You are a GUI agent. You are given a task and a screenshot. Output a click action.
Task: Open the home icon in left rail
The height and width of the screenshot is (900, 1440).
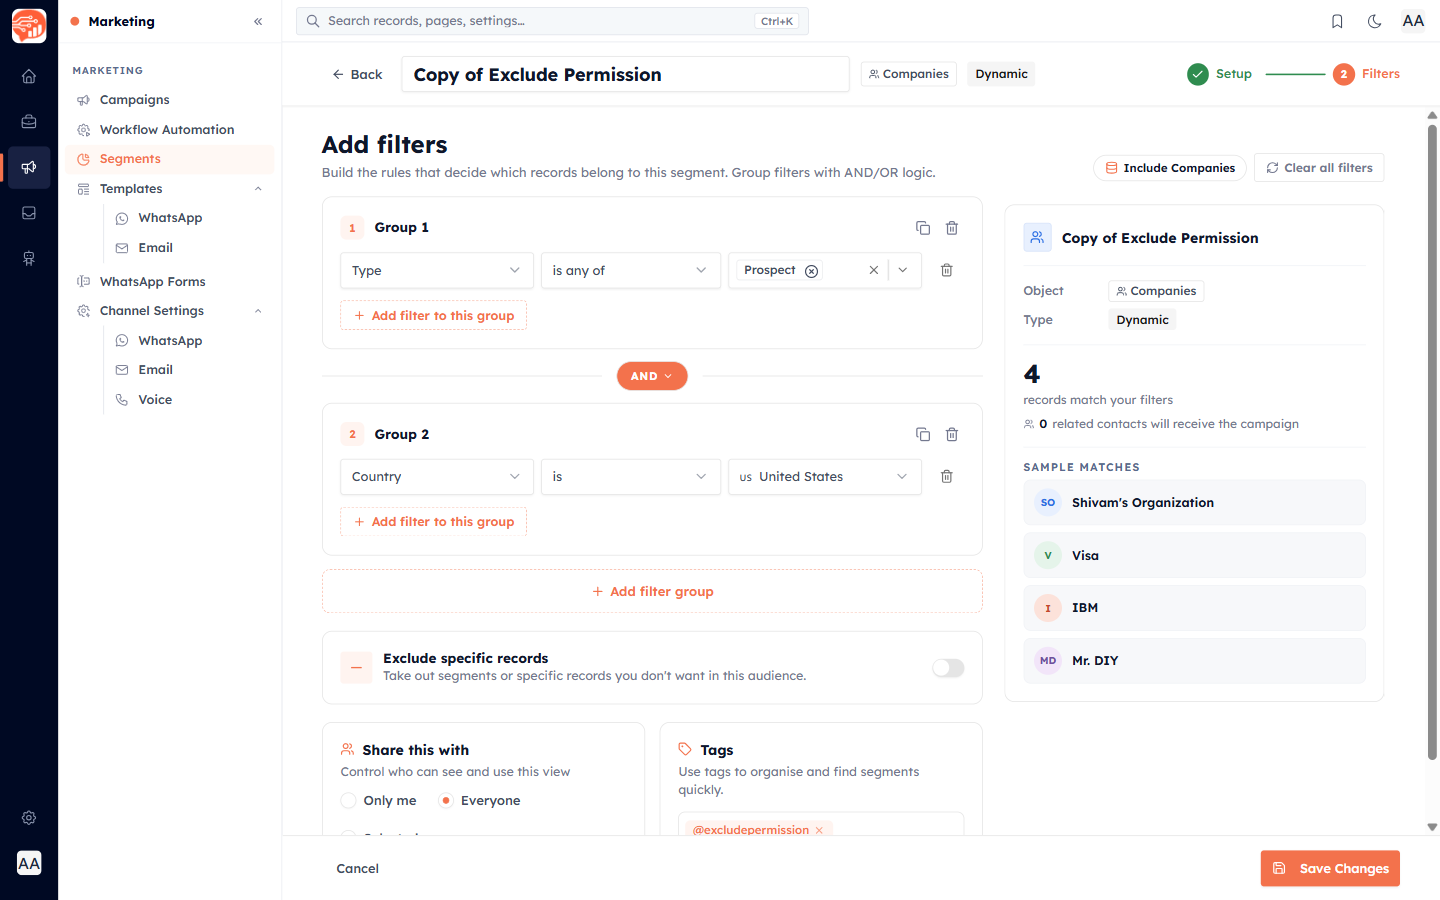tap(29, 76)
